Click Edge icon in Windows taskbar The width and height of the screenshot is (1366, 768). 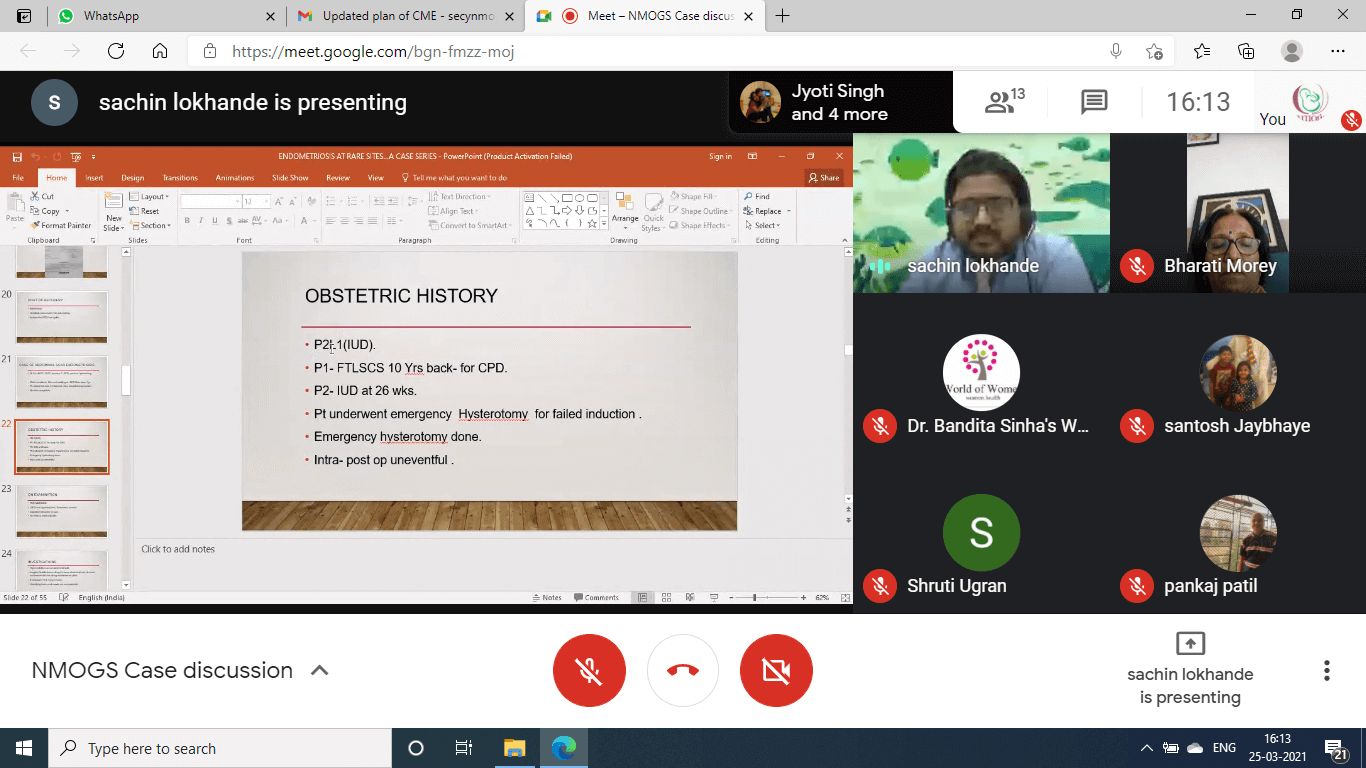[564, 748]
